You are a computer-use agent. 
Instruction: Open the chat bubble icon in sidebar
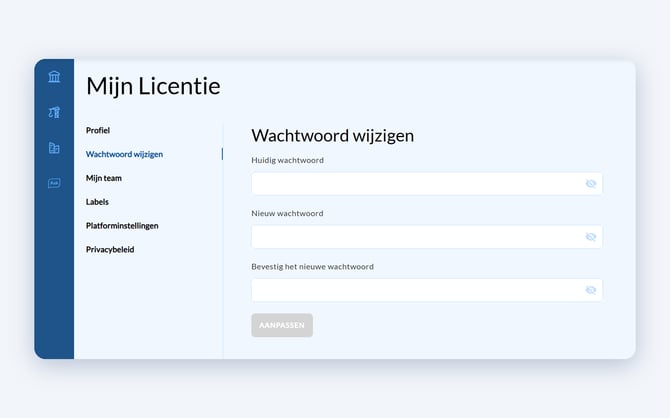click(54, 183)
